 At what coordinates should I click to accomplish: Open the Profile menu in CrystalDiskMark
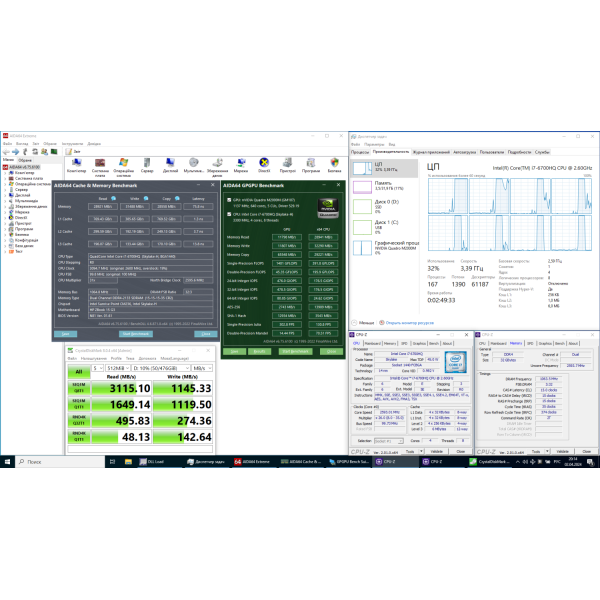pyautogui.click(x=116, y=359)
